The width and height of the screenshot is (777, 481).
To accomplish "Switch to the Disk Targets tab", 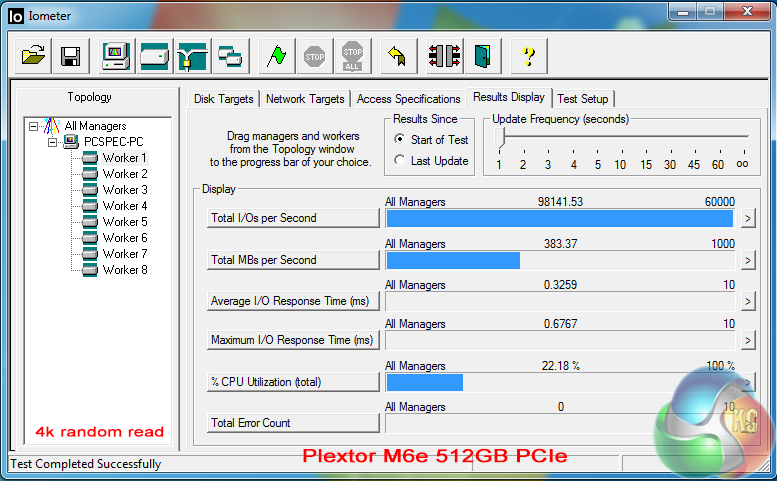I will click(x=223, y=99).
